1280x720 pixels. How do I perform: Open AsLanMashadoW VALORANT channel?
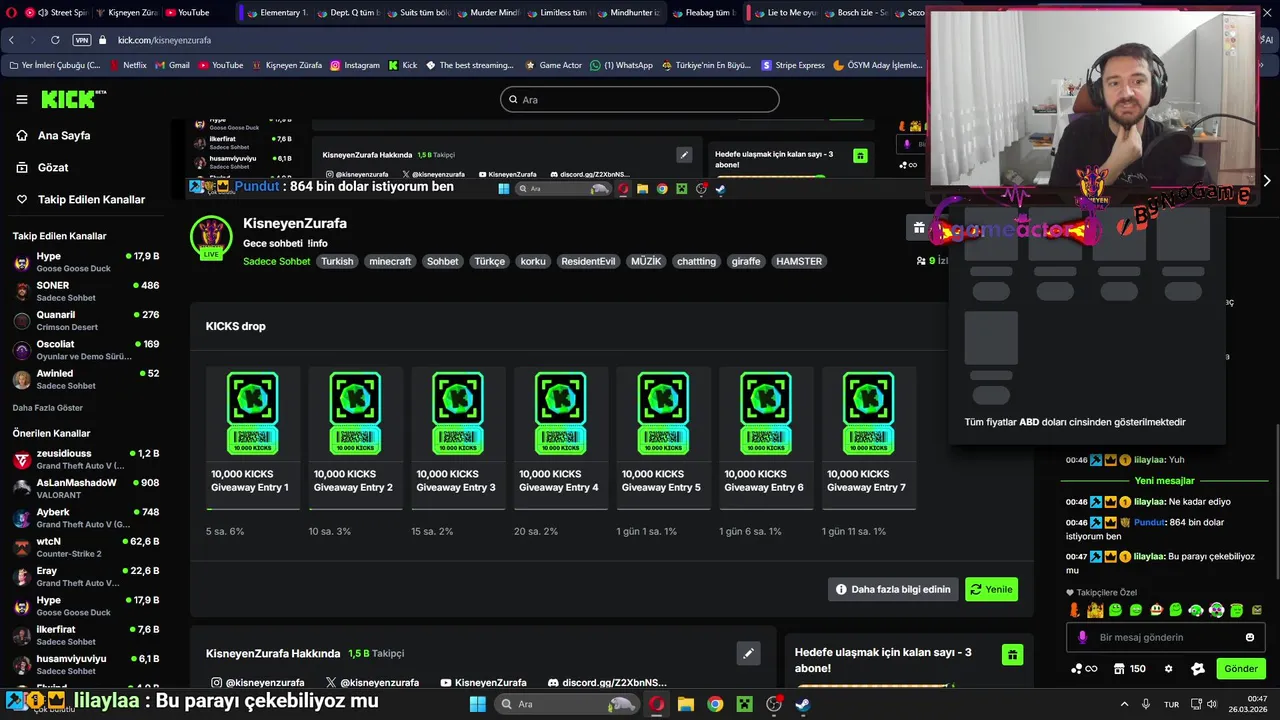tap(86, 488)
